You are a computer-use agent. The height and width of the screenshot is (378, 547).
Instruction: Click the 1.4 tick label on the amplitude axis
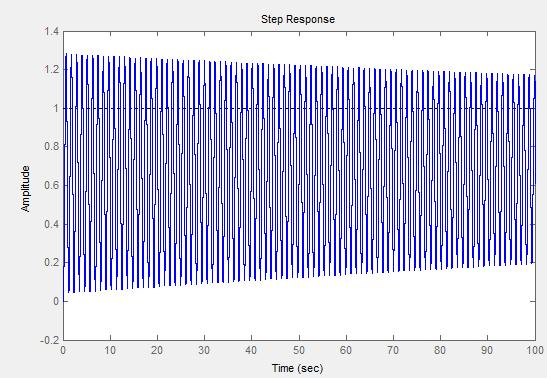pos(52,31)
